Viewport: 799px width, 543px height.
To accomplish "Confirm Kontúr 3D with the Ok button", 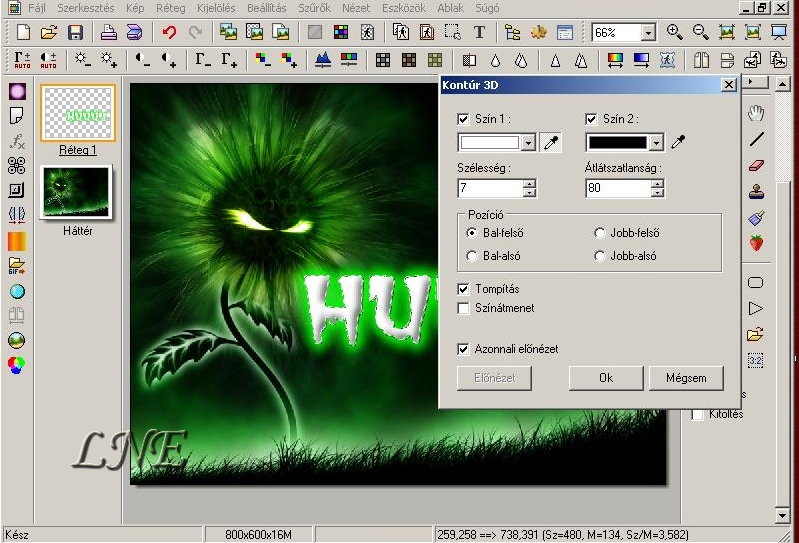I will 606,378.
